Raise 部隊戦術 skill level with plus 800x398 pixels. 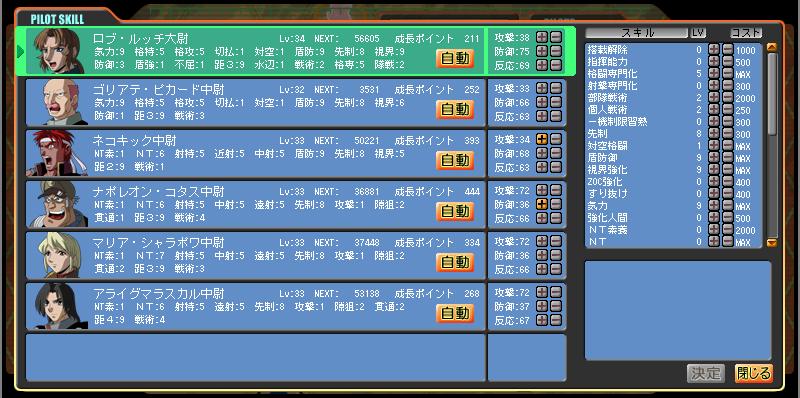[x=714, y=97]
